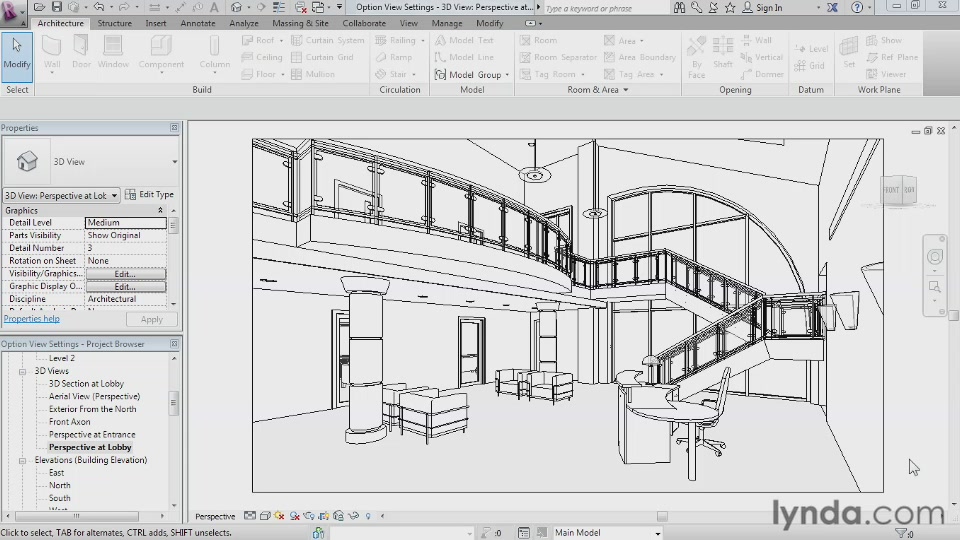Click the Sun Path icon in view control bar
This screenshot has height=540, width=960.
(x=279, y=516)
